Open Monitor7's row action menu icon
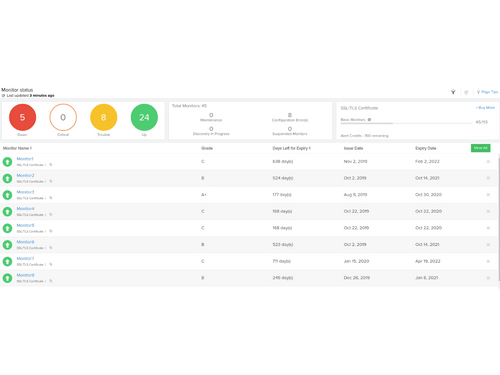500x375 pixels. point(488,262)
